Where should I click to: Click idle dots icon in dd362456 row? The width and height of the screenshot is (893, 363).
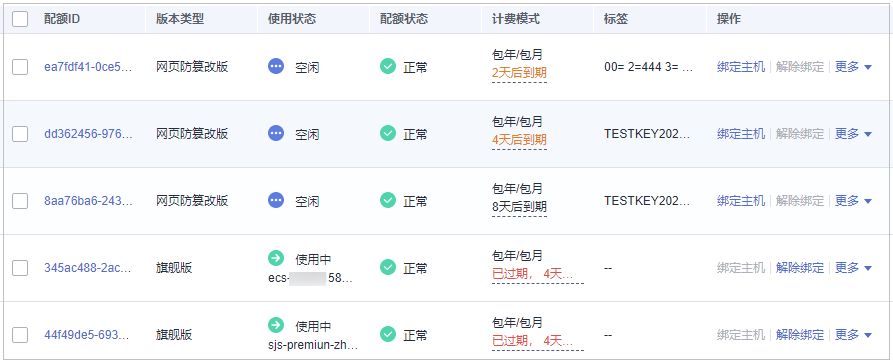click(276, 134)
